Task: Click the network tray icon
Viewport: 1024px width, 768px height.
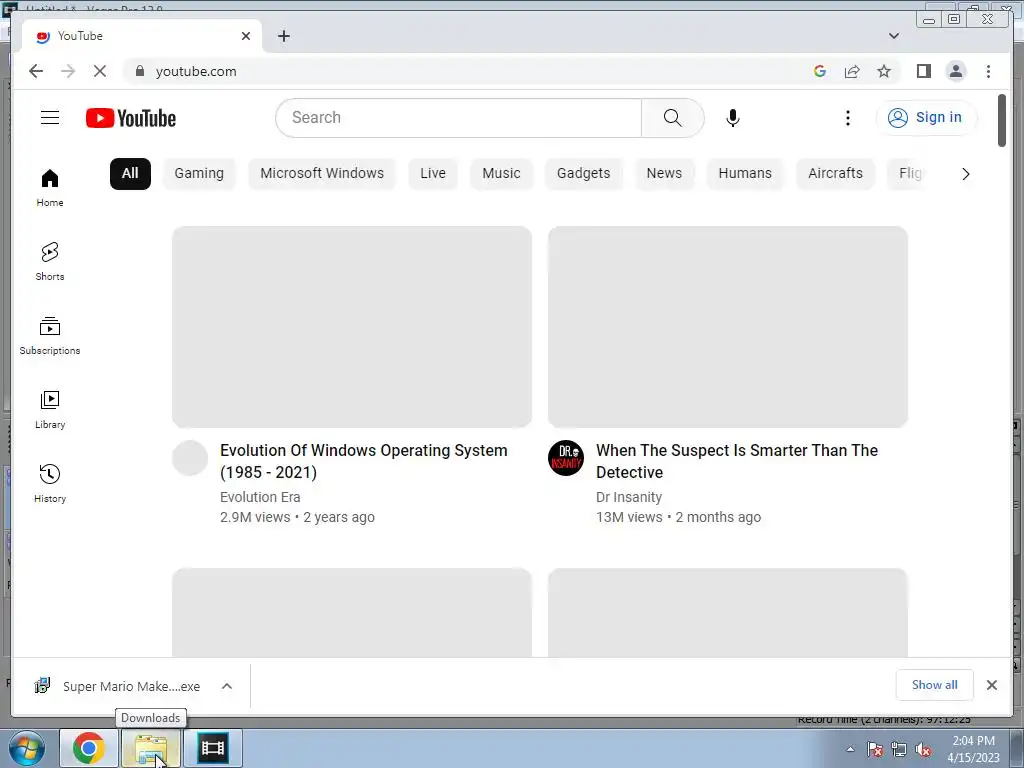Action: [899, 750]
